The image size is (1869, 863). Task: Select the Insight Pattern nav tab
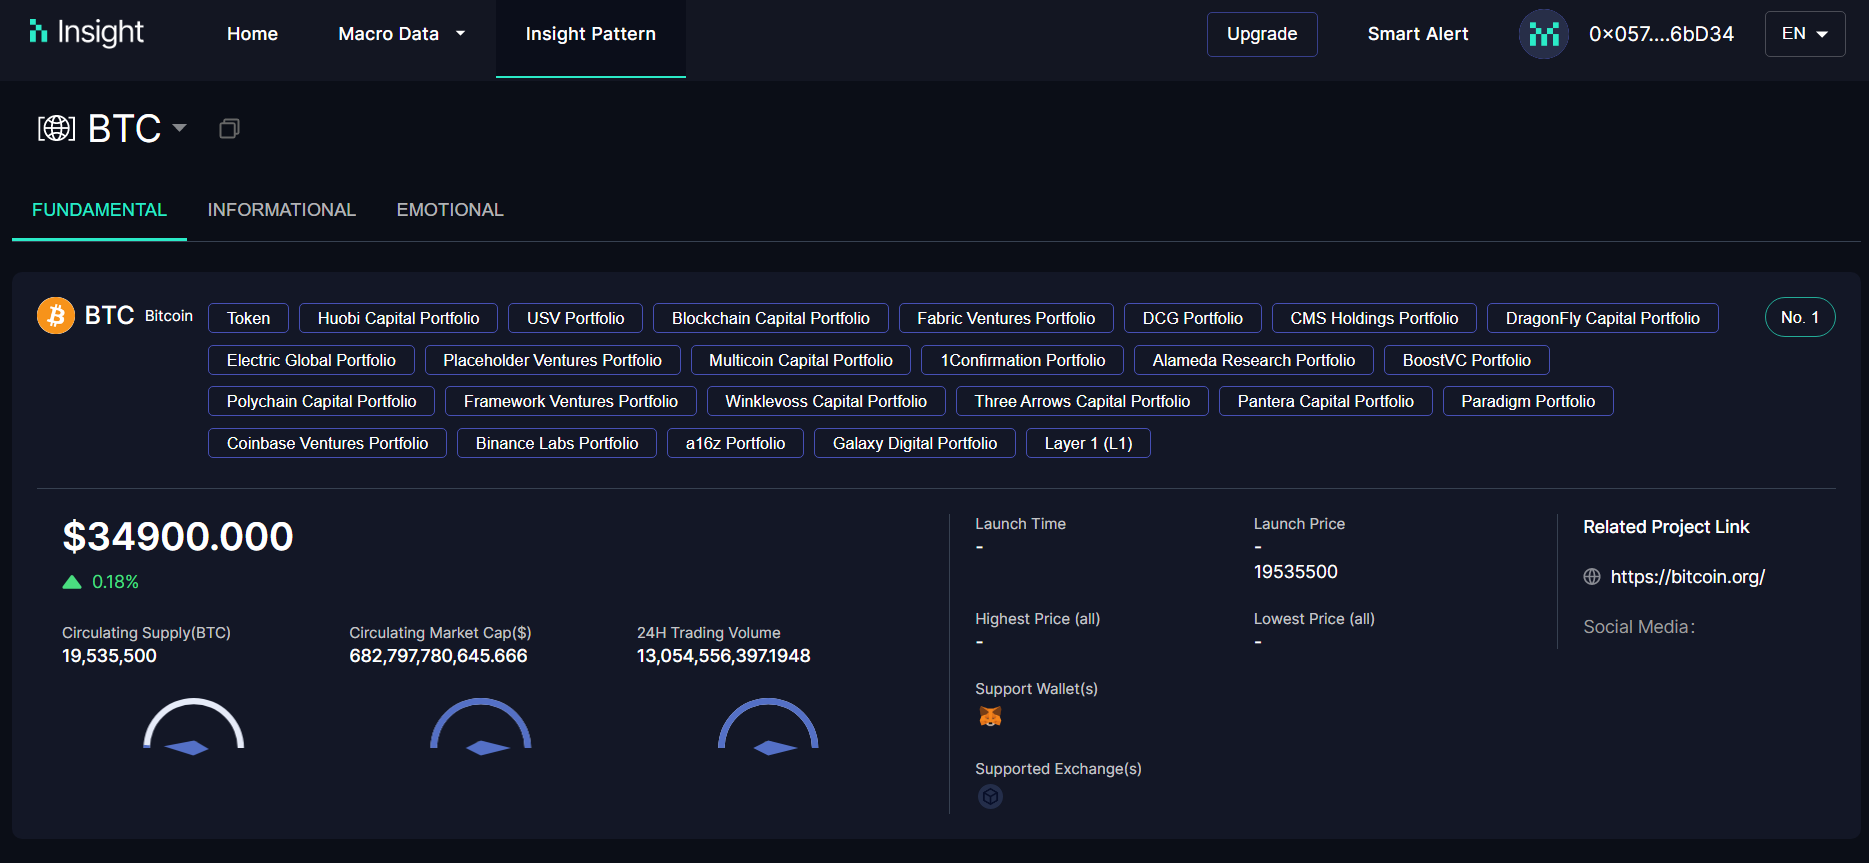tap(591, 38)
